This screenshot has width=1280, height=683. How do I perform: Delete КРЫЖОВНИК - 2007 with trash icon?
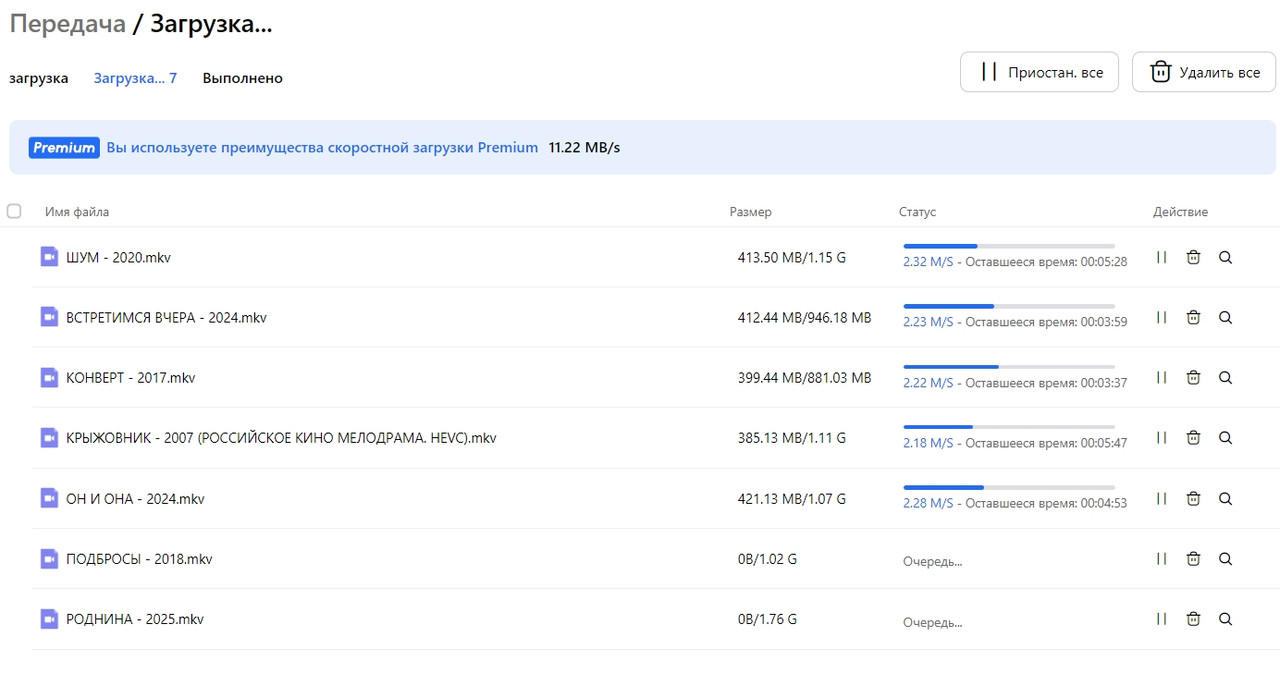(1193, 437)
